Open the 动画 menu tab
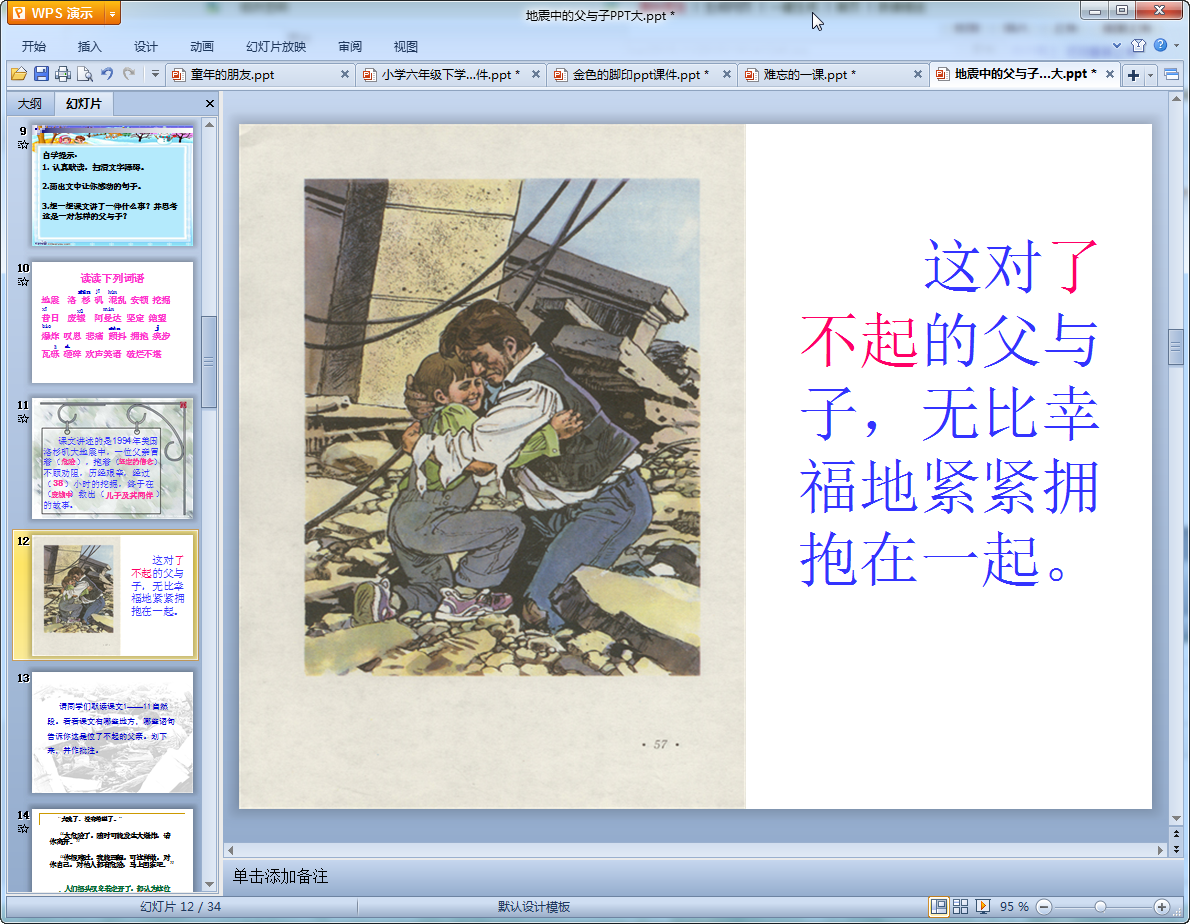This screenshot has height=924, width=1190. click(x=202, y=46)
